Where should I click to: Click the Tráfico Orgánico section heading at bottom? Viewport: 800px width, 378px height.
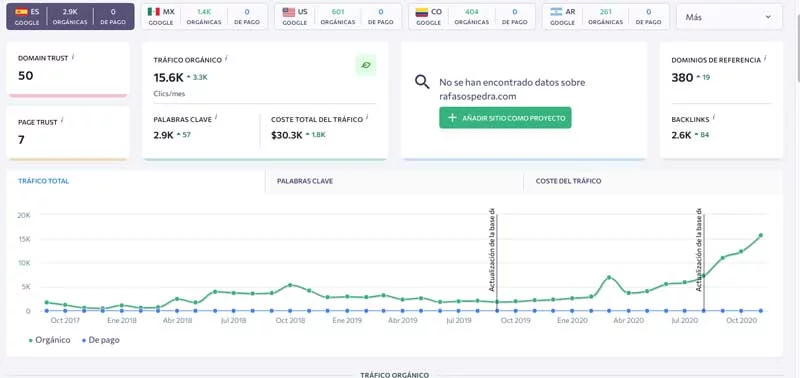(394, 374)
